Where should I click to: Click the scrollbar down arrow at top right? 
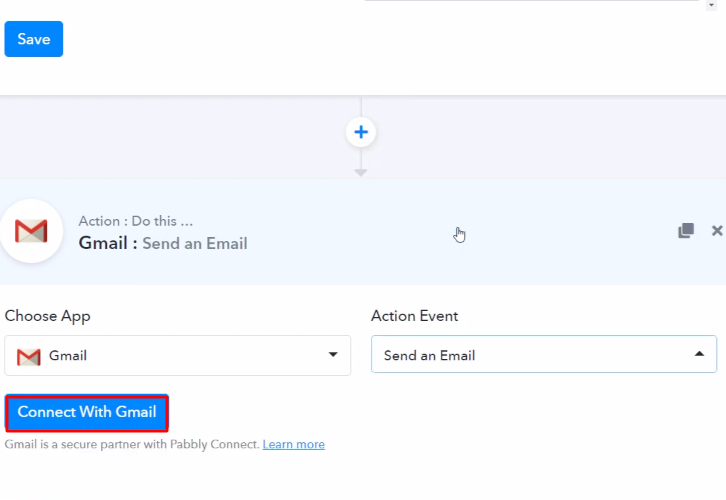tap(711, 5)
